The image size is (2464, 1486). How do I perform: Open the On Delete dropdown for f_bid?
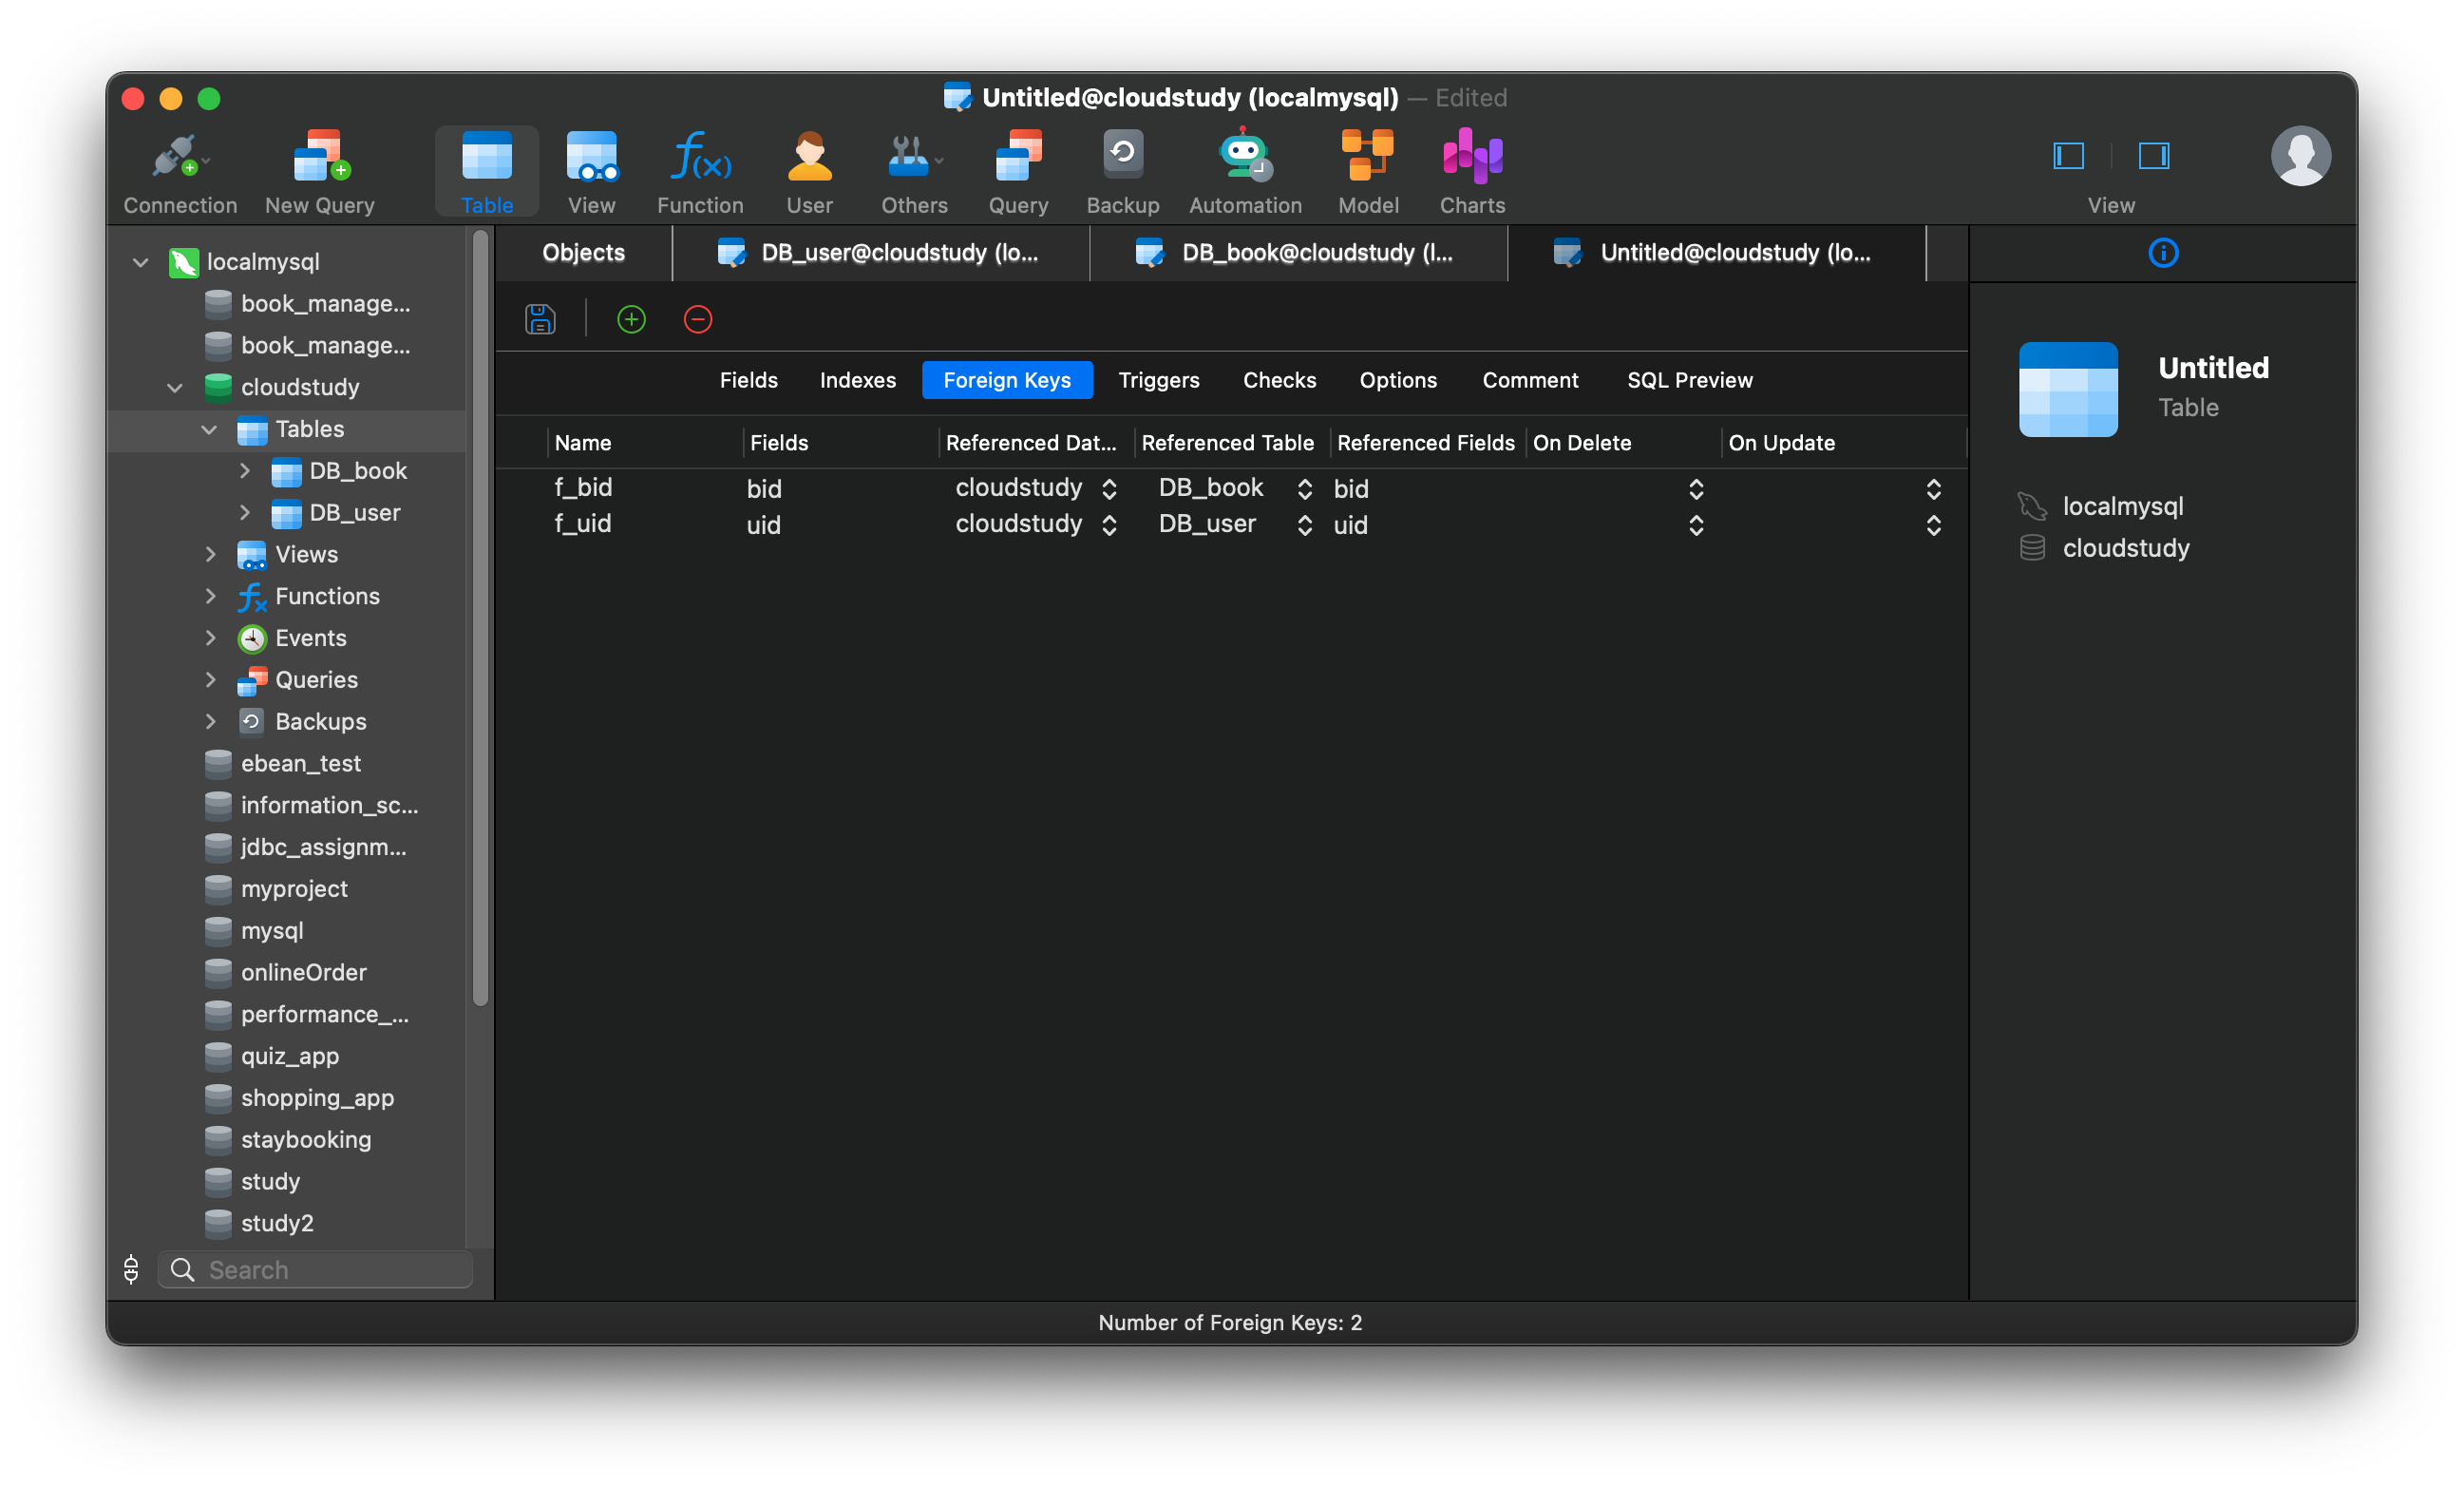(1696, 489)
